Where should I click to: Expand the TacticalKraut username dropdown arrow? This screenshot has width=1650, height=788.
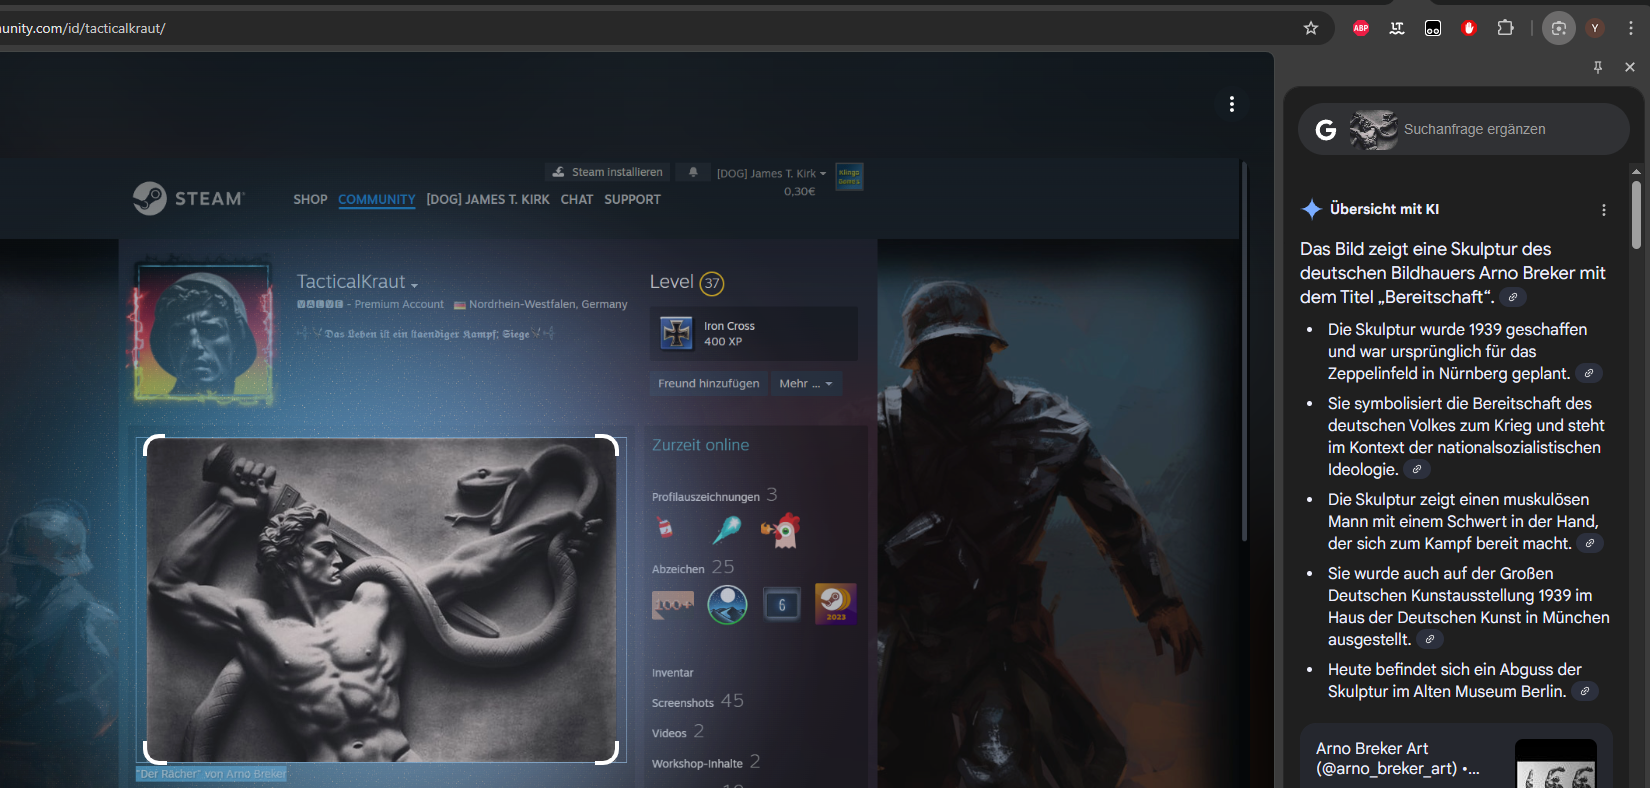tap(414, 285)
